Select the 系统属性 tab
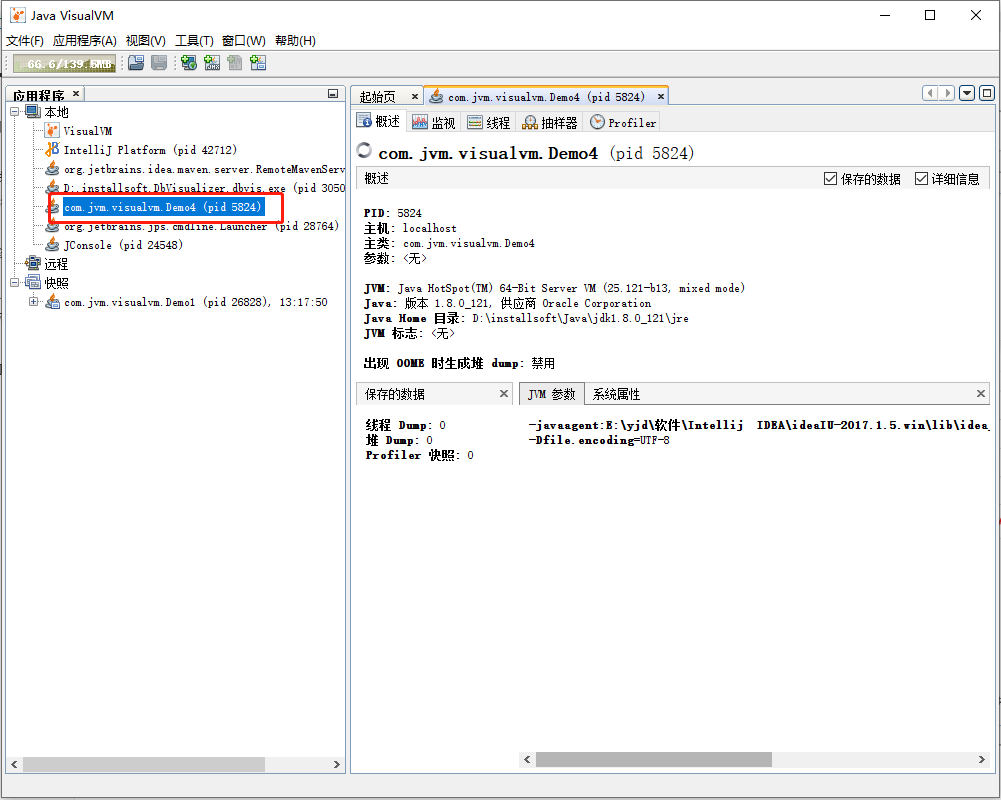Screen dimensions: 1001x800 pyautogui.click(x=616, y=394)
